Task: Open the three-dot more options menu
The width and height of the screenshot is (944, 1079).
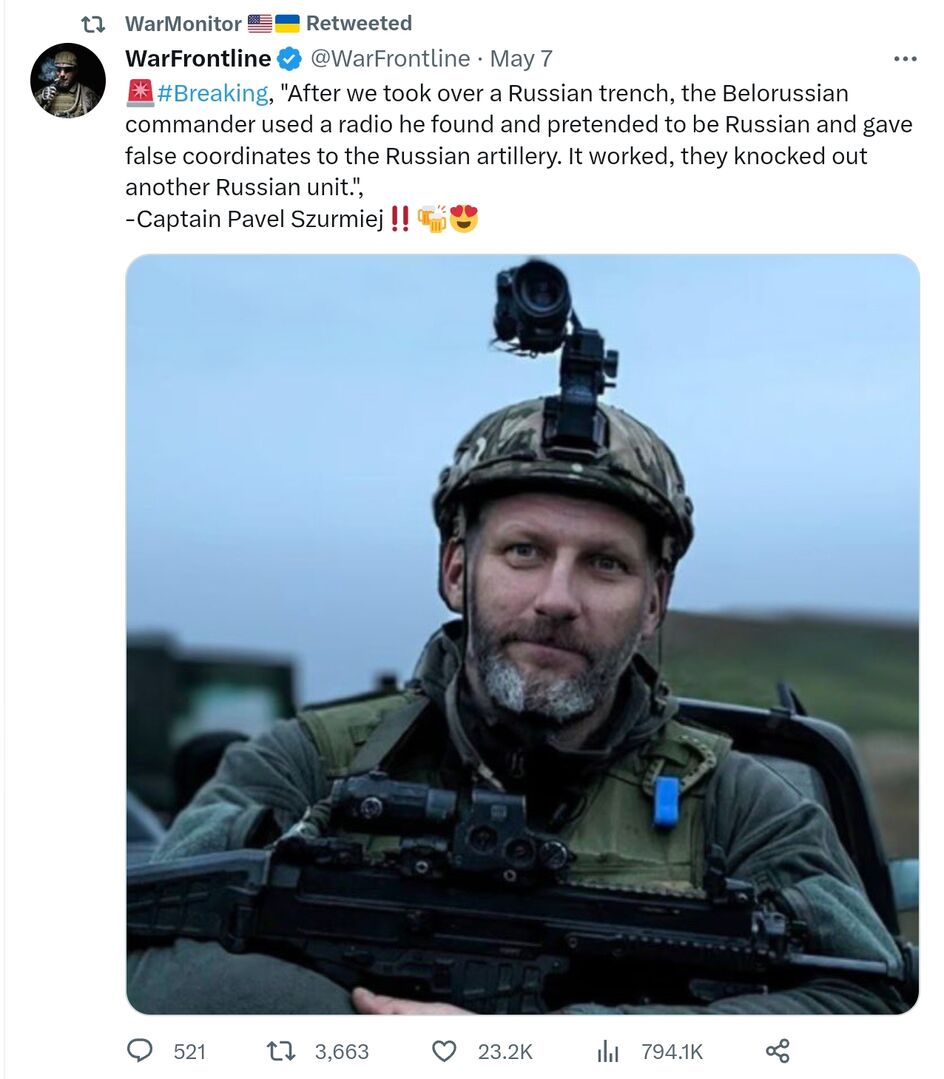Action: tap(905, 59)
